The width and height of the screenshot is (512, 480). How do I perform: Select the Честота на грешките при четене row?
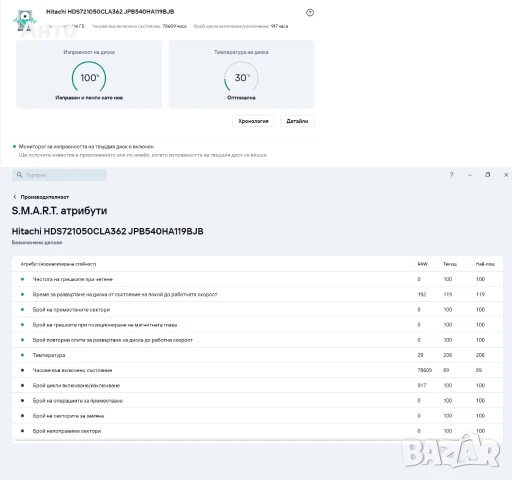pos(257,279)
